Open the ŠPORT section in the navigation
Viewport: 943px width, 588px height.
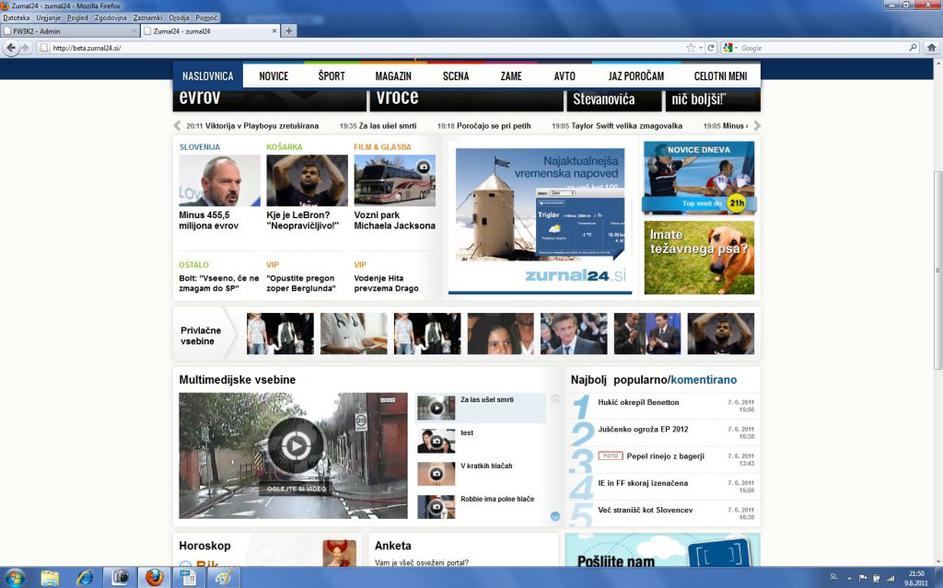[x=331, y=76]
